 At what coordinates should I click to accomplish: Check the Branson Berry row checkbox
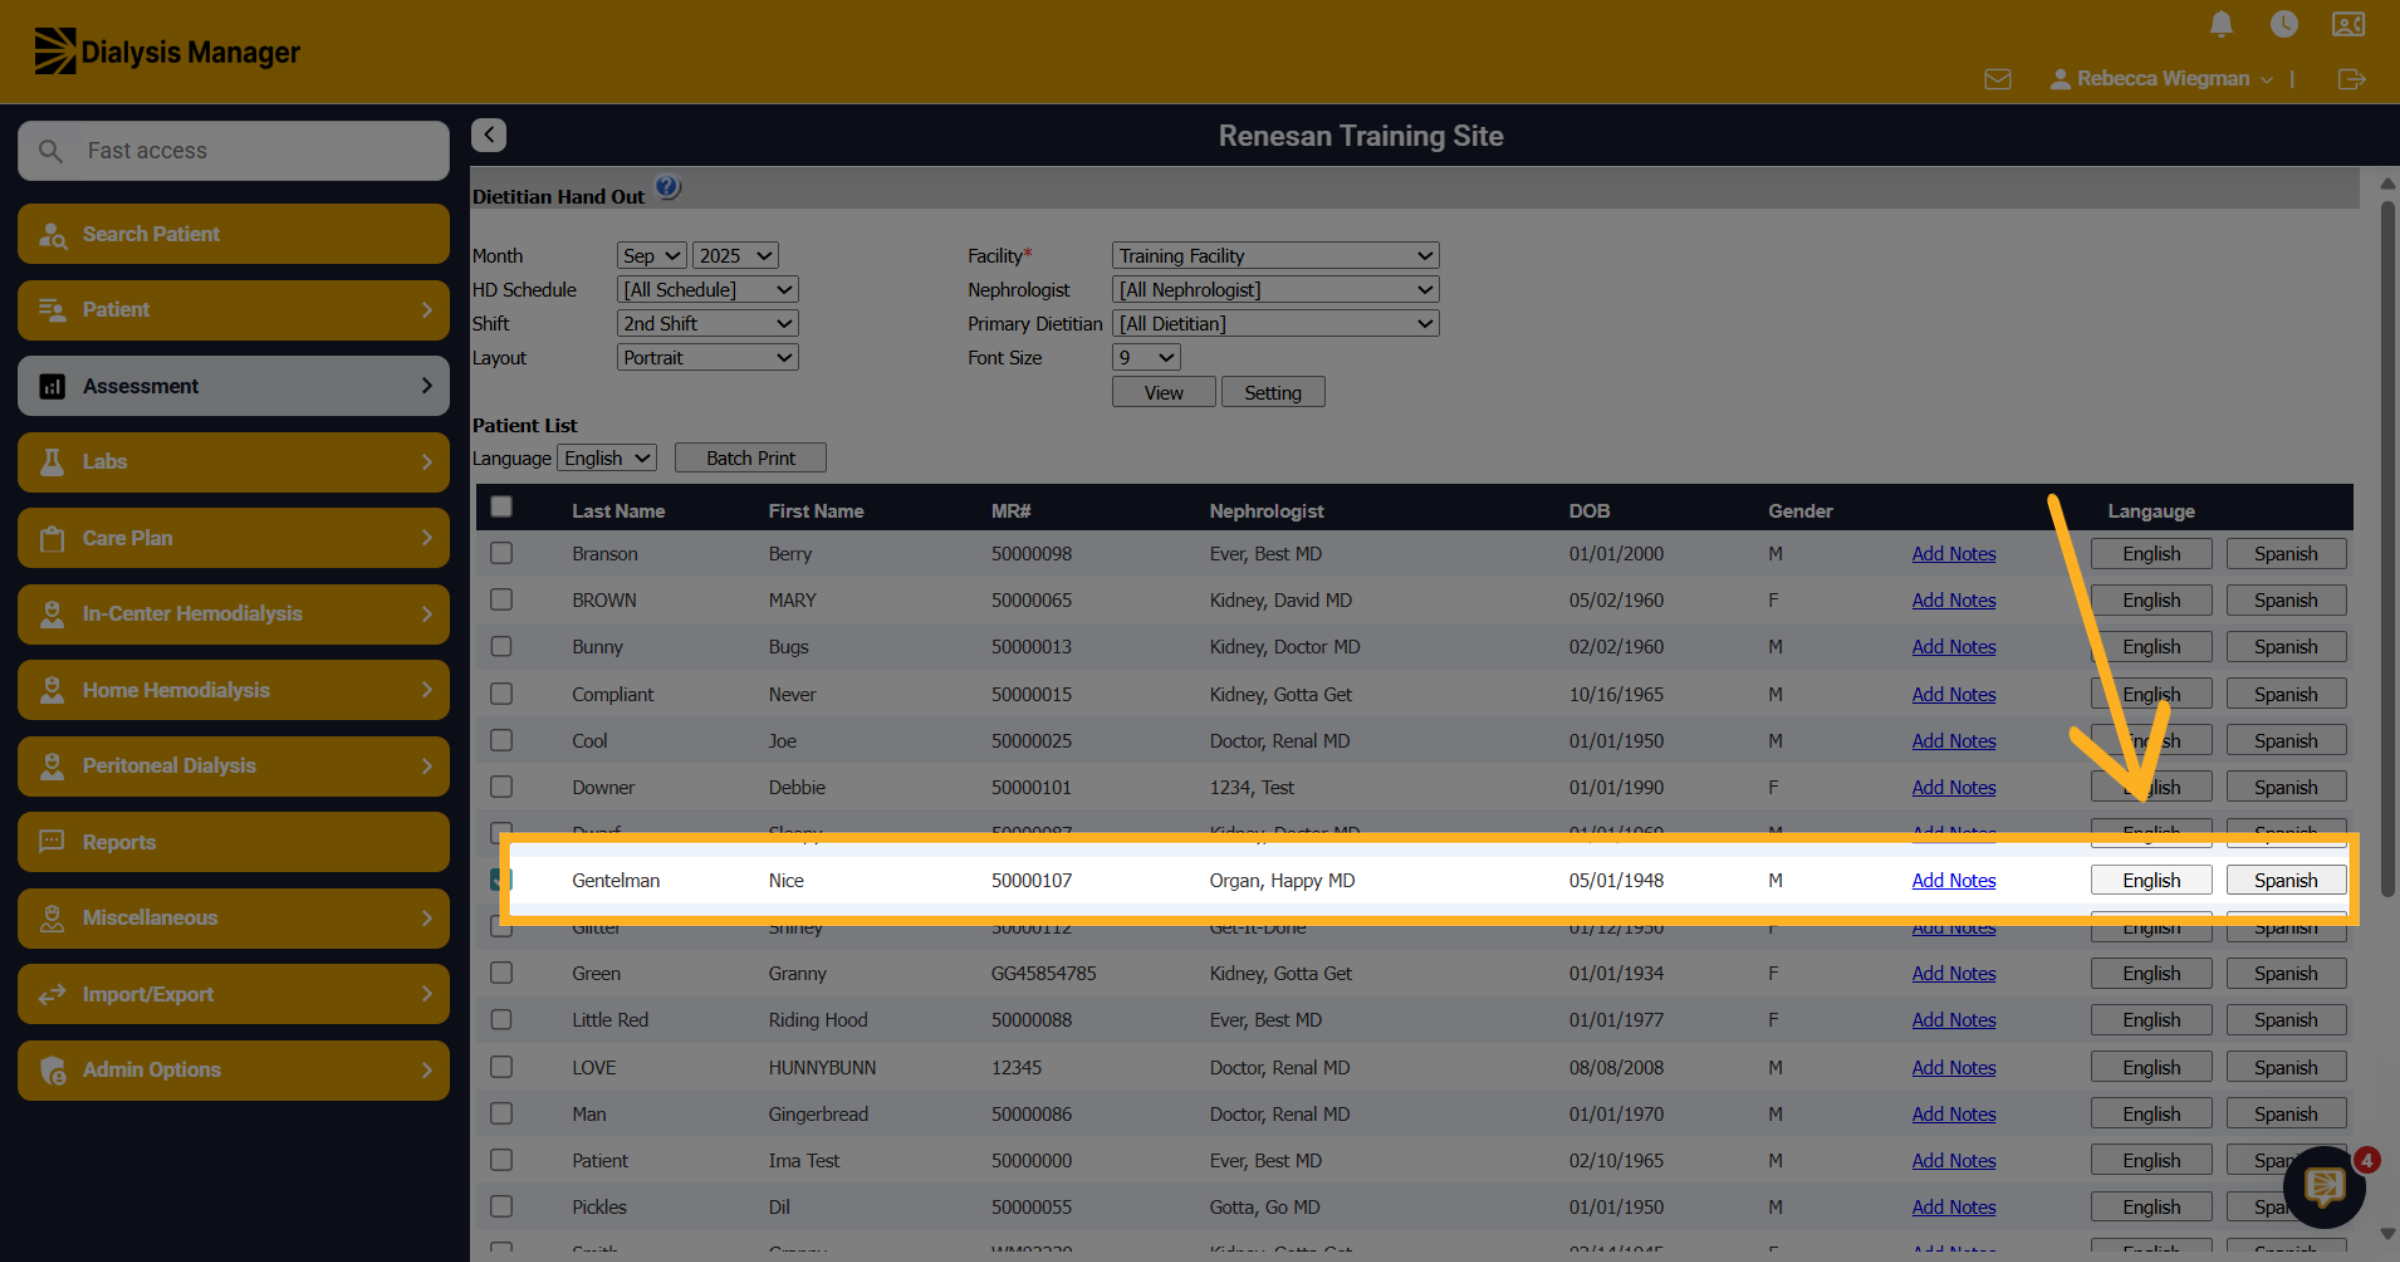[501, 553]
